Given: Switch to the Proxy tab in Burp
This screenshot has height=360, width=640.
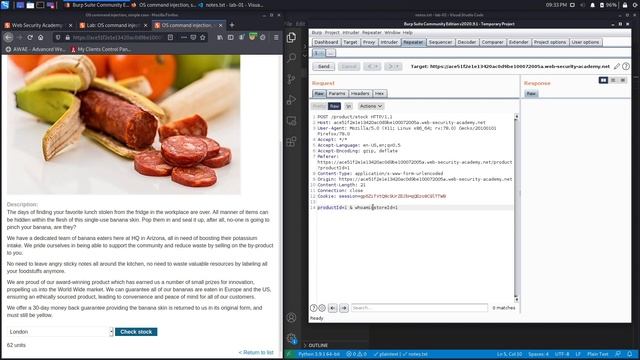Looking at the screenshot, I should [369, 42].
